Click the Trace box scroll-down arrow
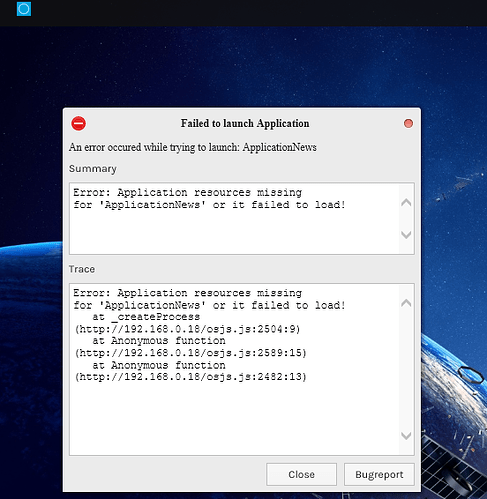The image size is (487, 499). point(406,435)
